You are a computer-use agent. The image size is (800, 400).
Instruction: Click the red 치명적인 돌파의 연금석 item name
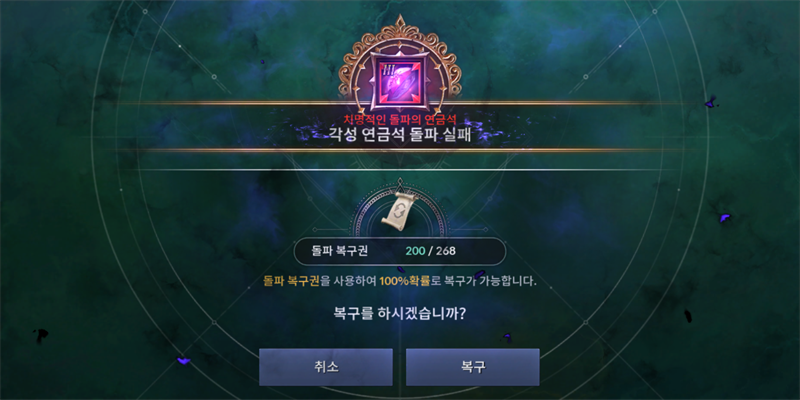point(399,119)
